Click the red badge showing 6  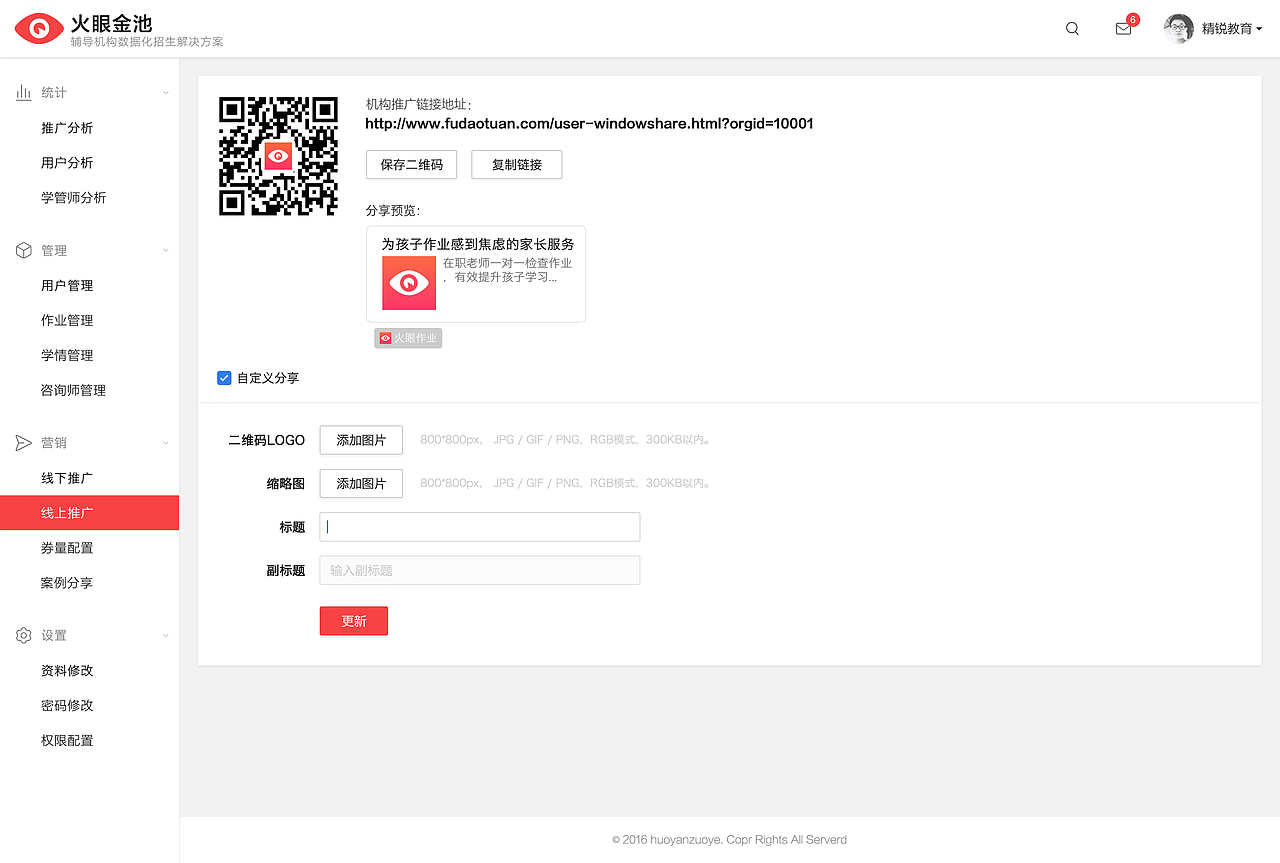pyautogui.click(x=1132, y=19)
